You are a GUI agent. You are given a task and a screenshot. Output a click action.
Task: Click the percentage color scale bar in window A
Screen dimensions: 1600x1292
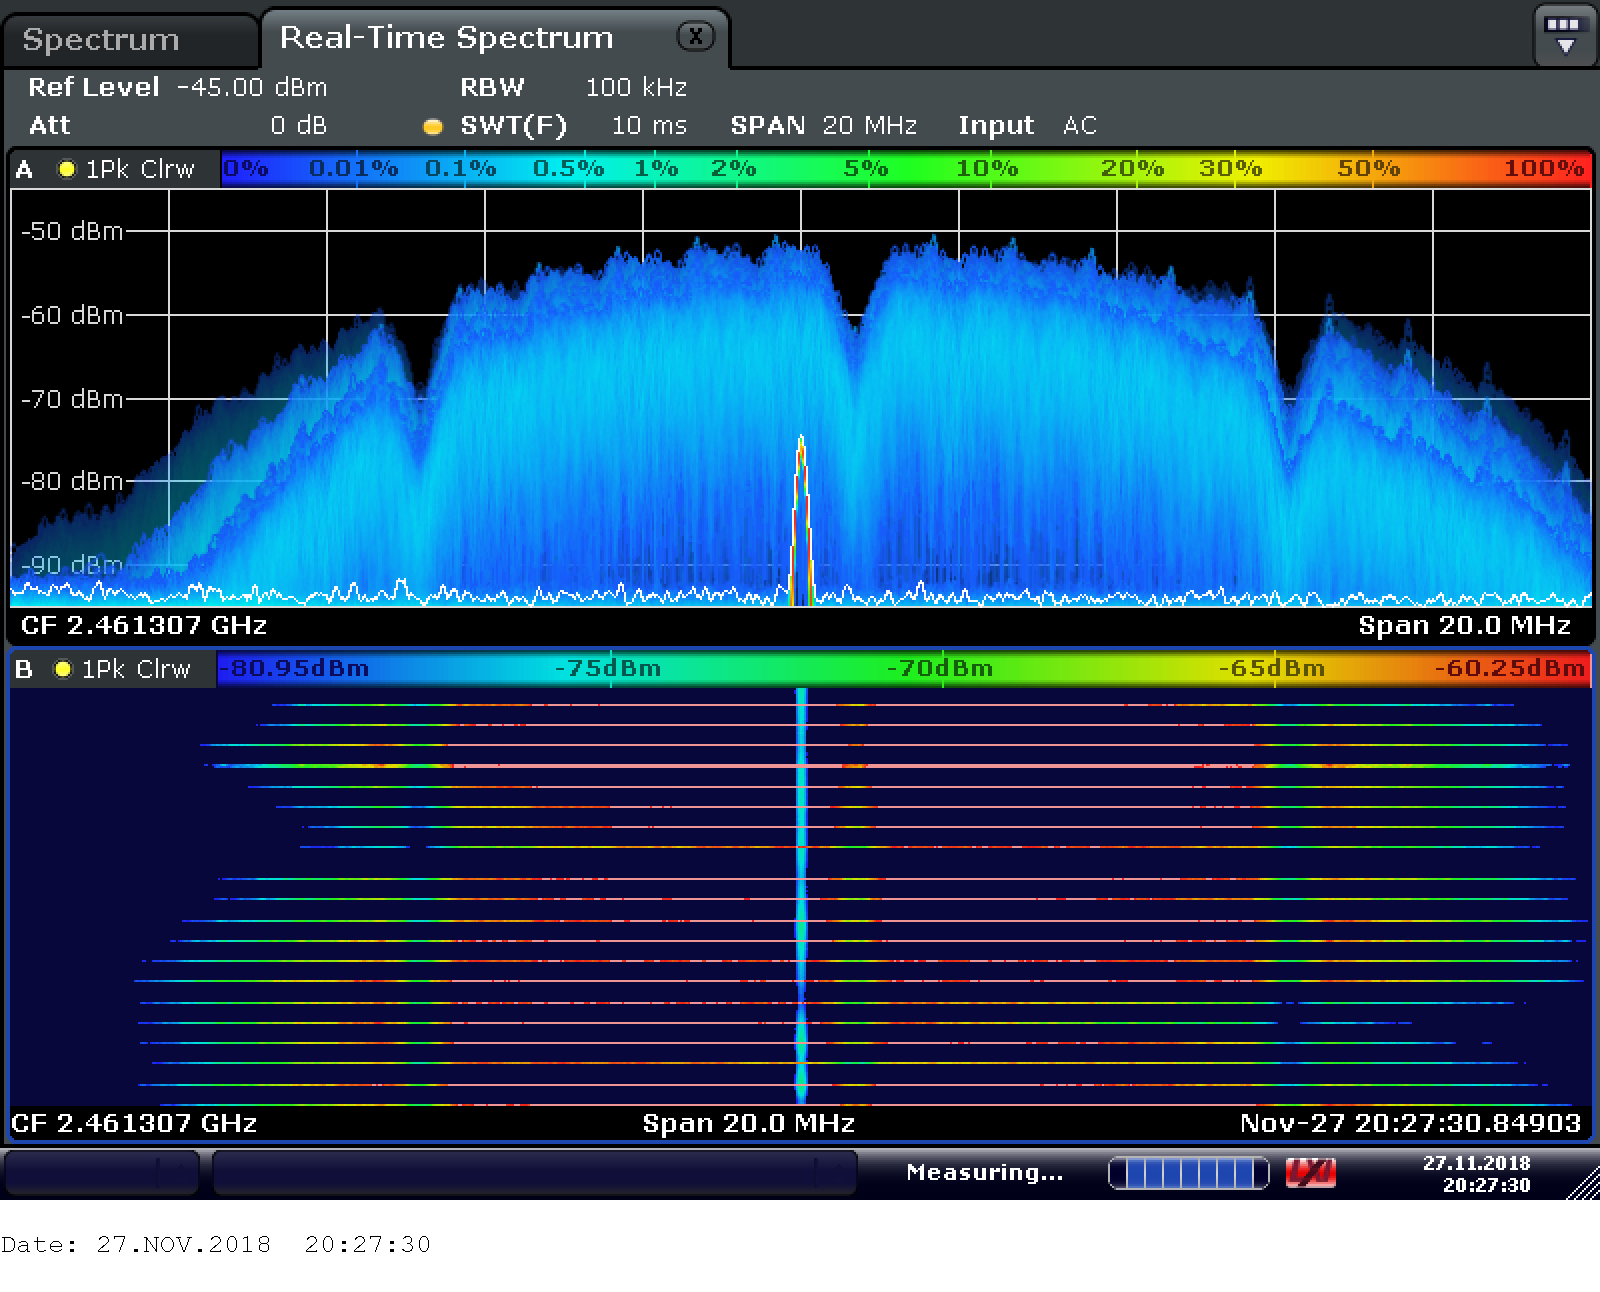(x=905, y=169)
